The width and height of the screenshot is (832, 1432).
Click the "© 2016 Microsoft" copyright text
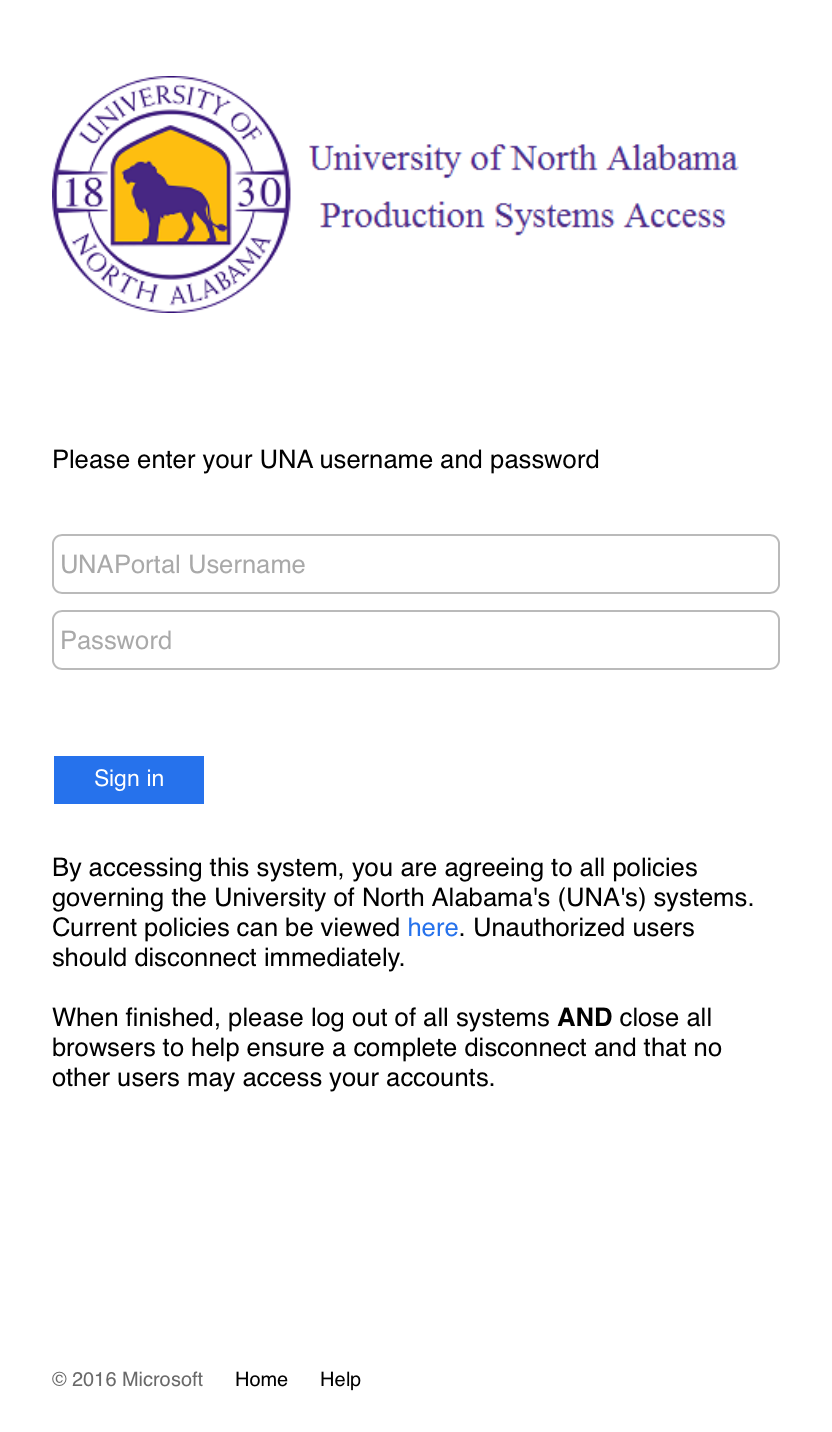pos(127,1380)
